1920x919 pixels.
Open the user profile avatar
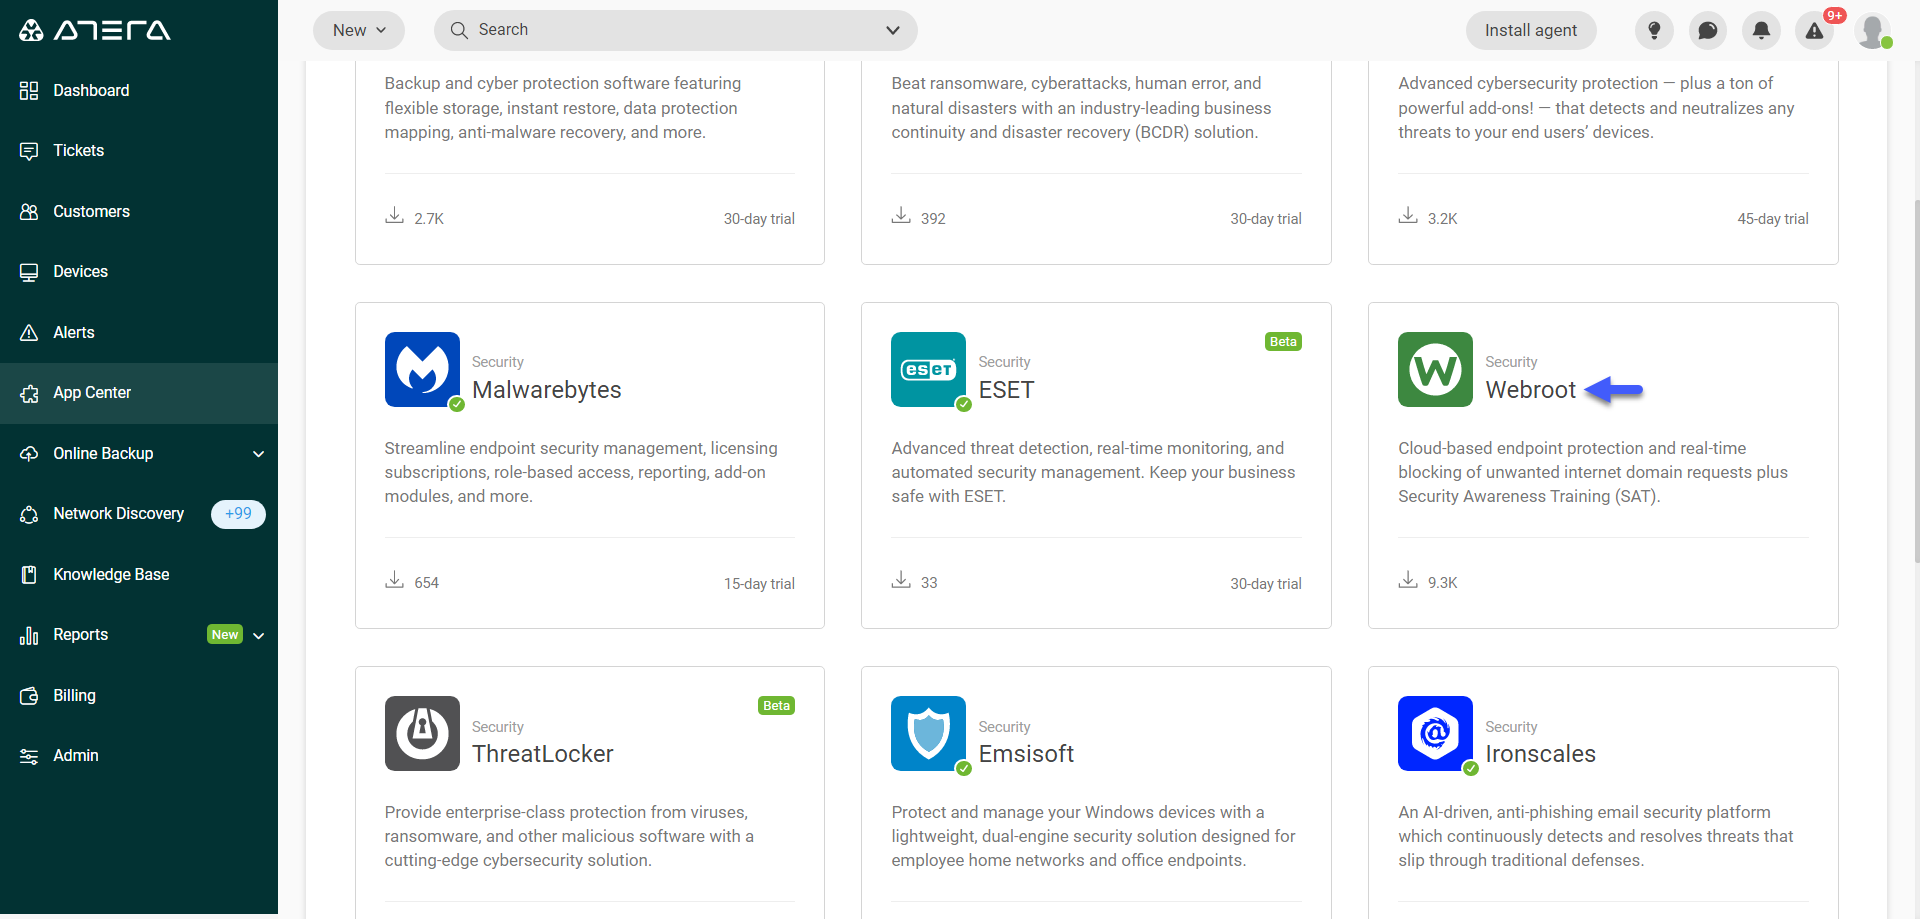click(x=1873, y=30)
